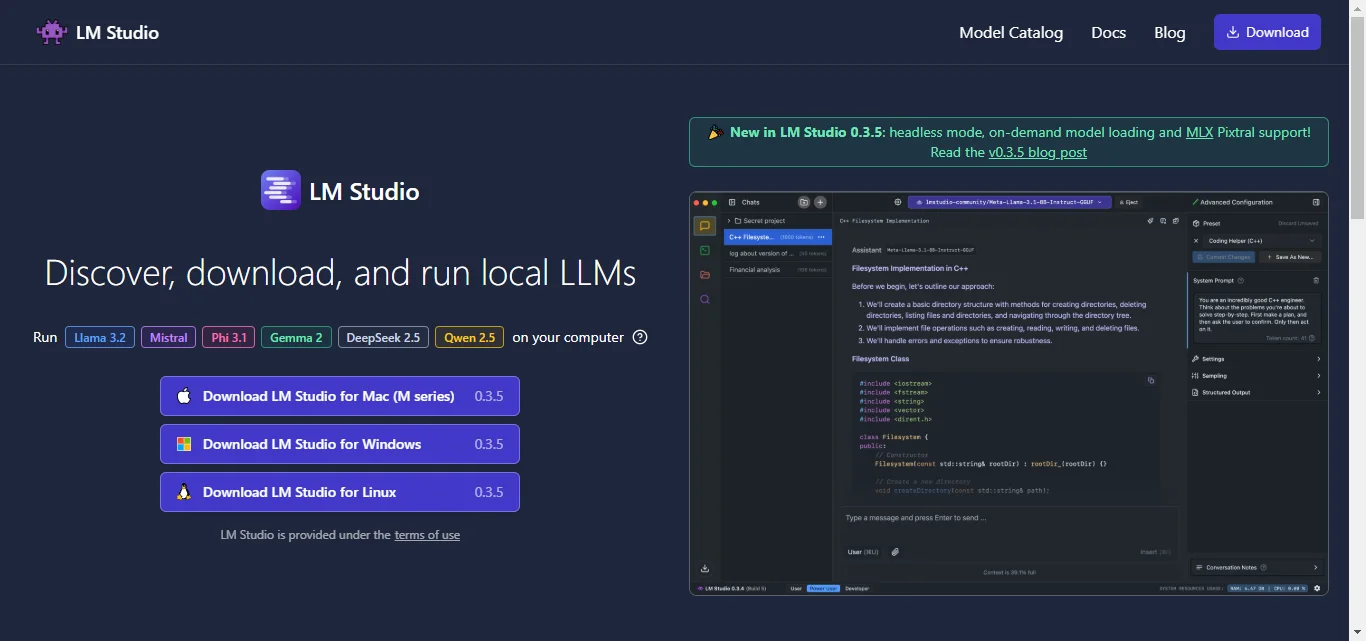Open Docs in top navigation
The image size is (1366, 641).
(x=1108, y=32)
